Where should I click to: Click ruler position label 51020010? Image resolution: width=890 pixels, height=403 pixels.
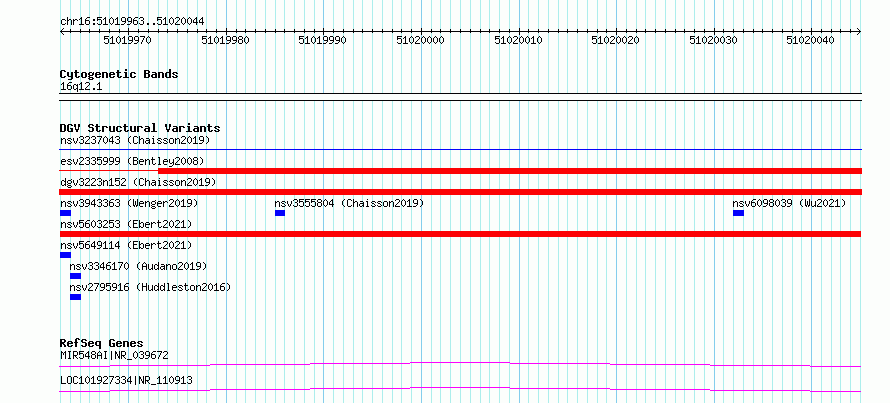(x=518, y=40)
